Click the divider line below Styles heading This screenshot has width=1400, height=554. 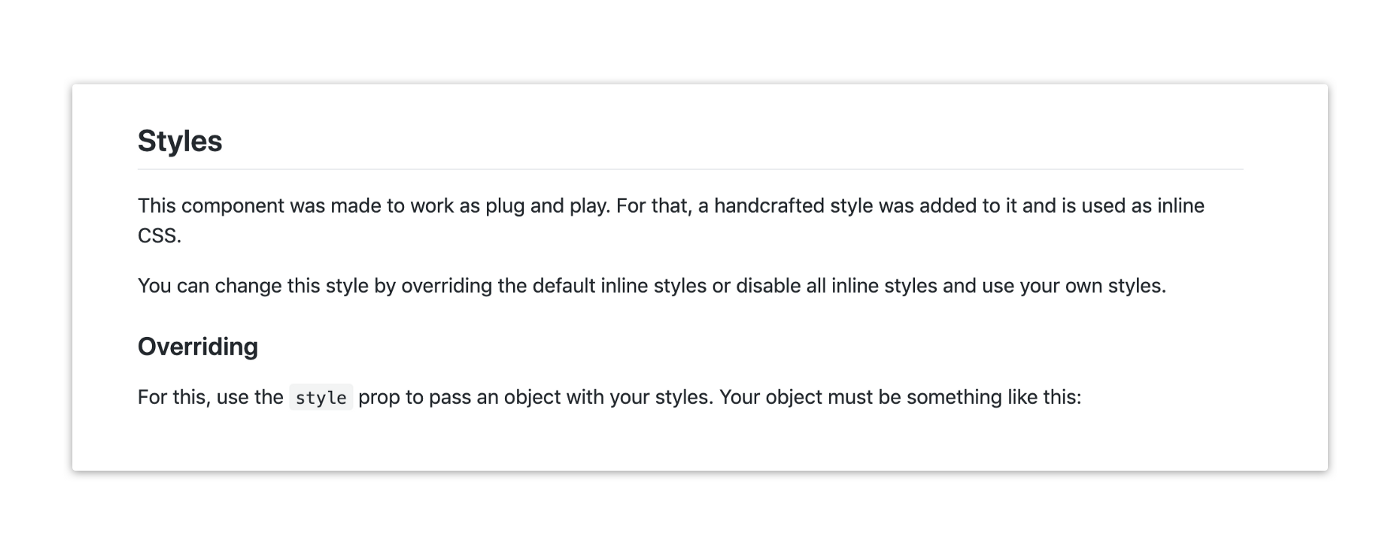click(x=690, y=170)
